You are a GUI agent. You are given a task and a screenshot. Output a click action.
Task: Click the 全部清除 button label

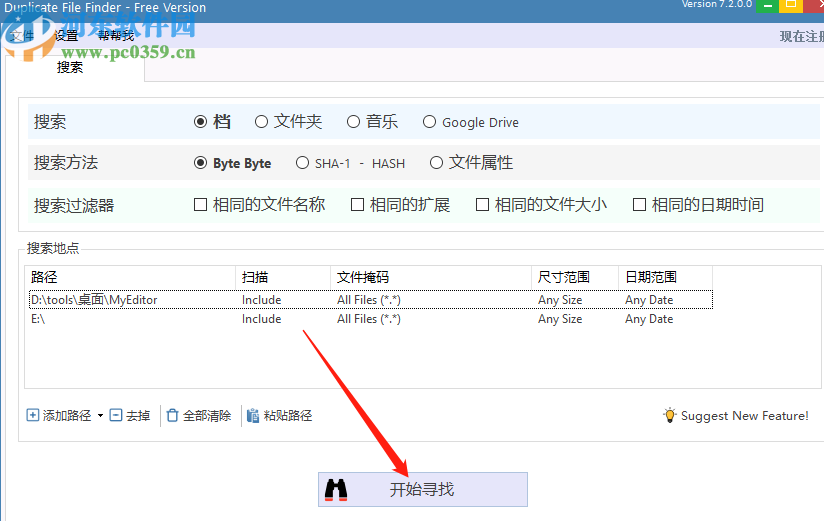tap(207, 416)
